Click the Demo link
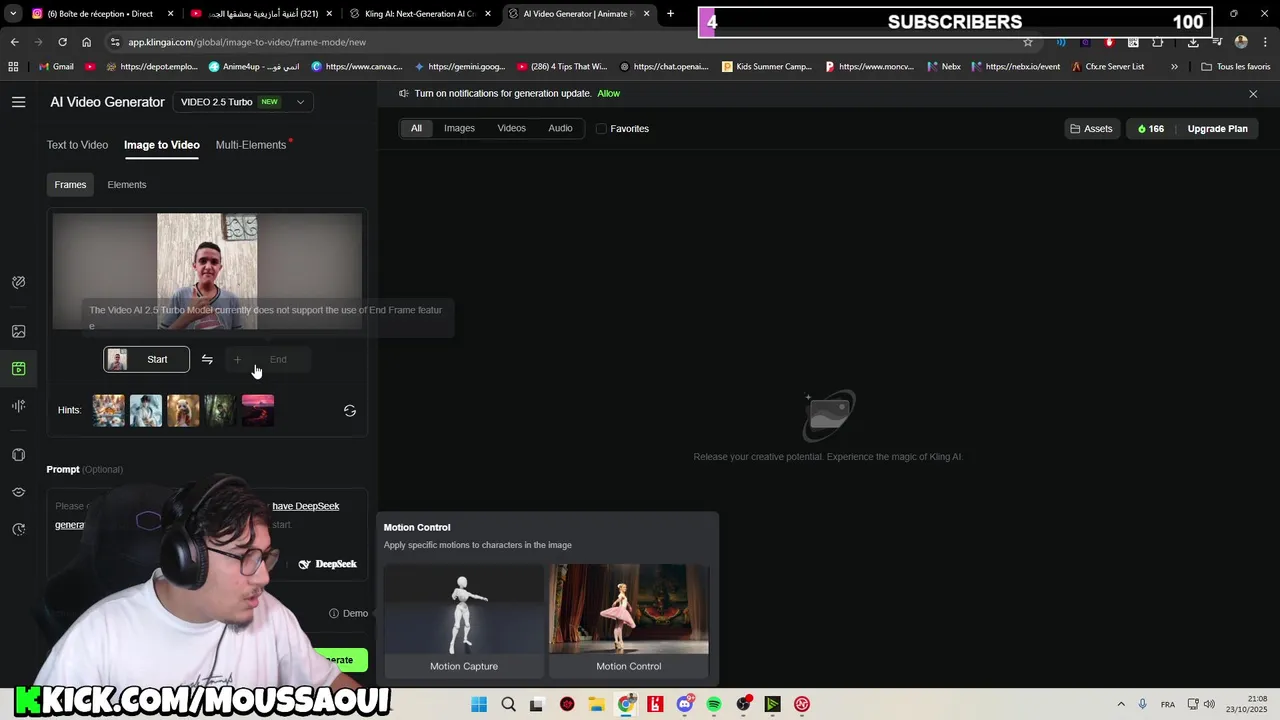Image resolution: width=1280 pixels, height=720 pixels. coord(349,613)
